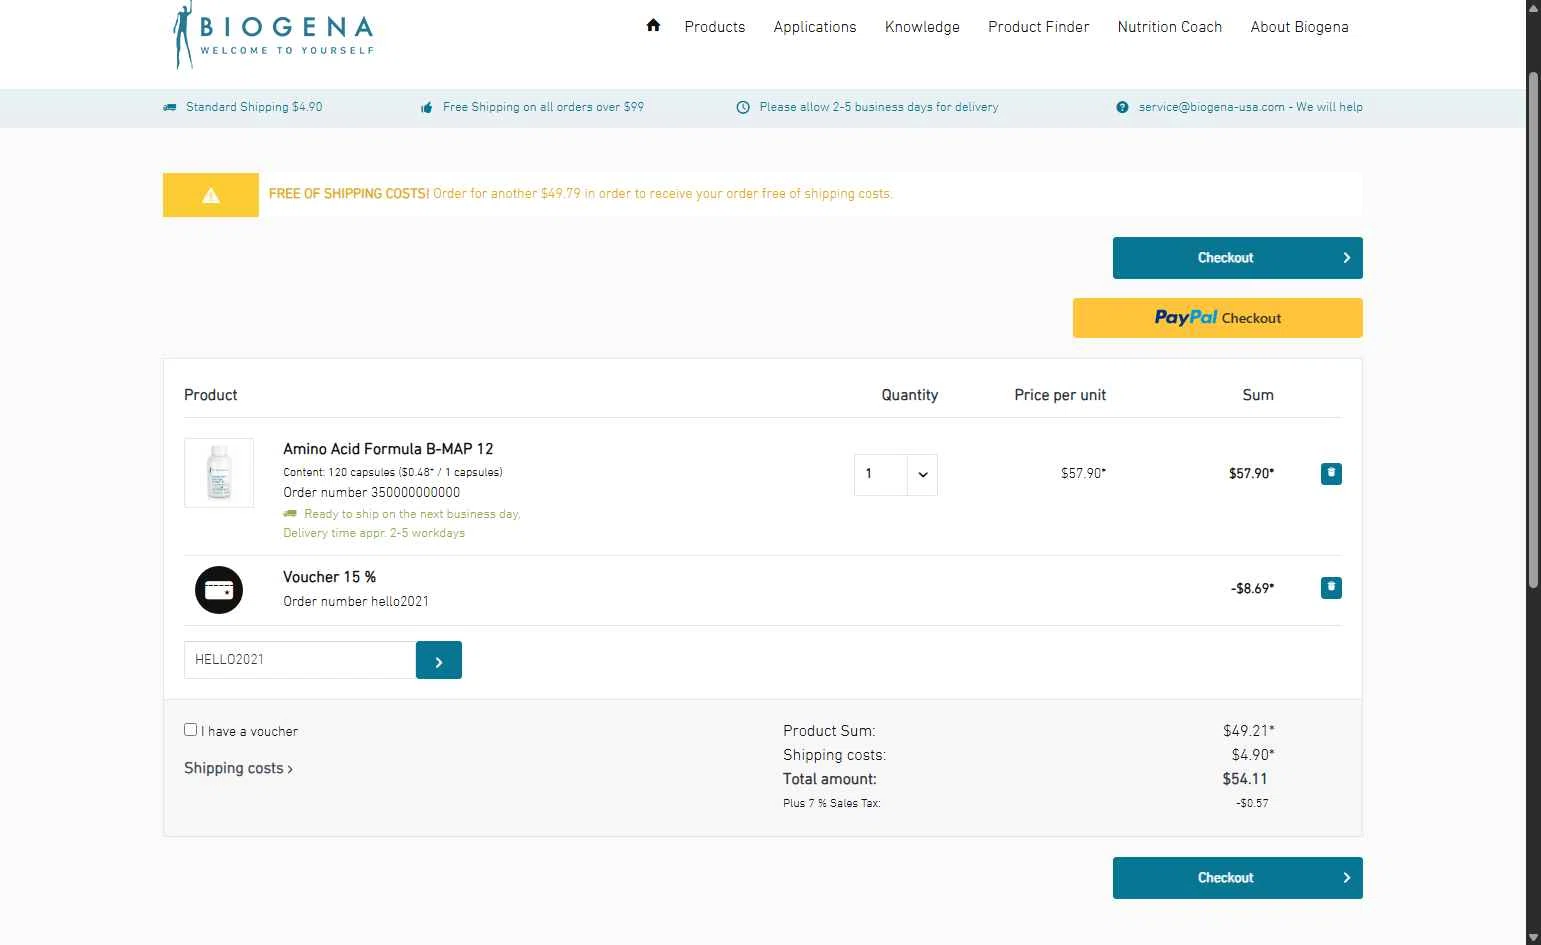Click 'Please allow 2-5 business days for delivery'
Viewport: 1541px width, 945px height.
tap(879, 107)
